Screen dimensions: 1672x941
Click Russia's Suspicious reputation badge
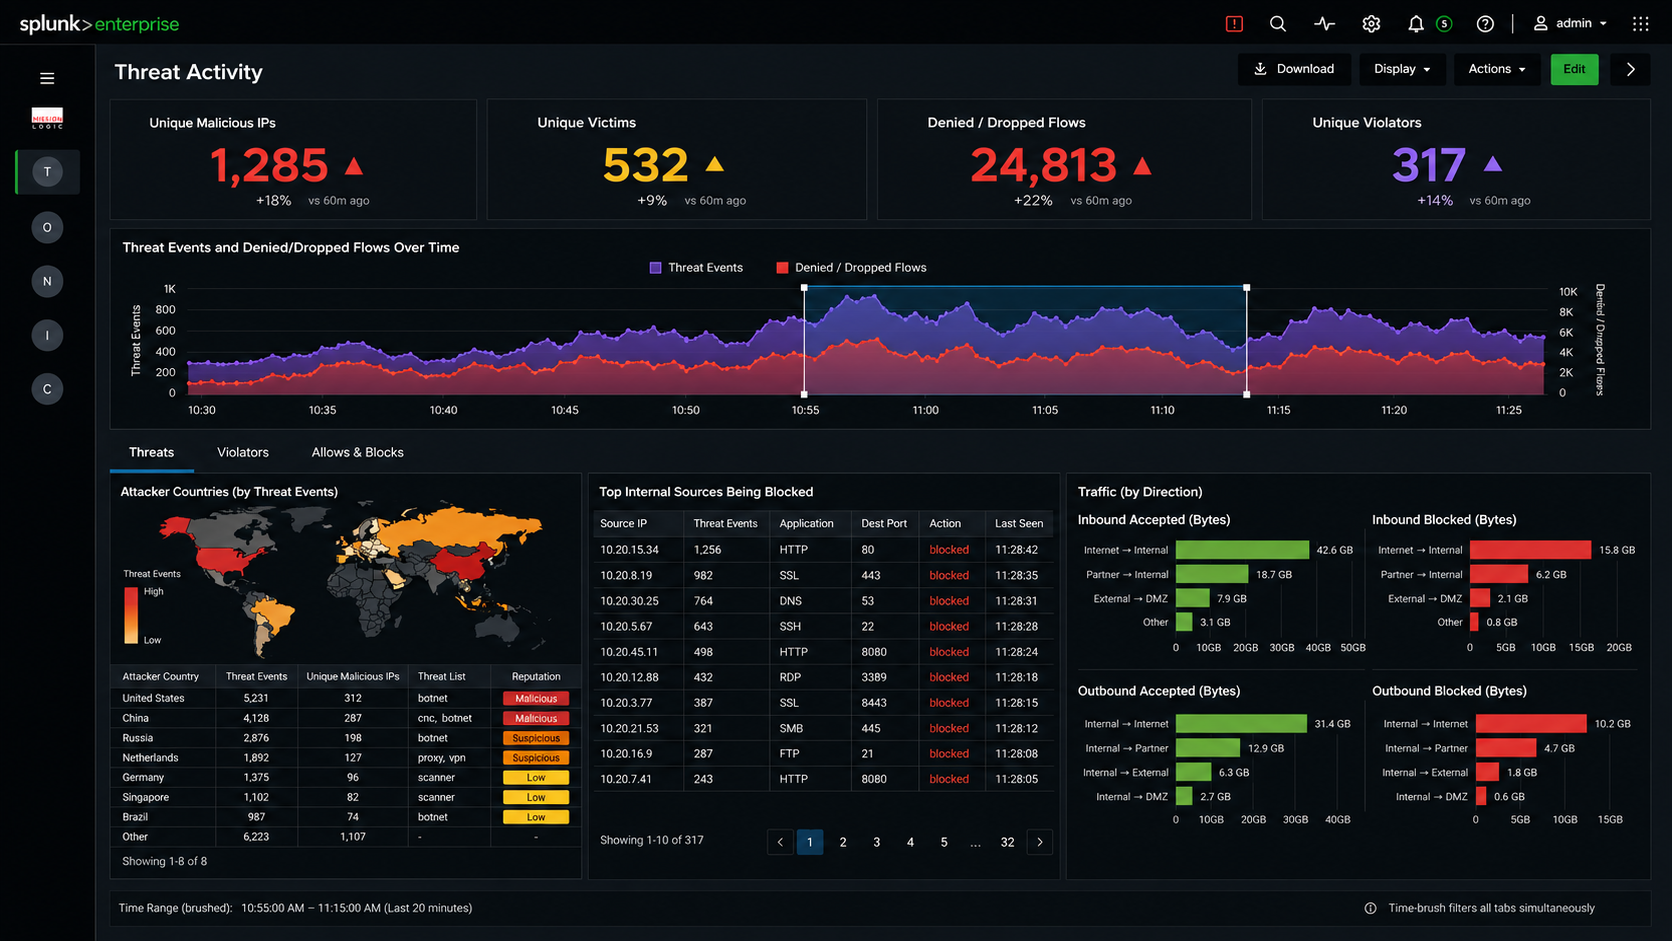(536, 738)
